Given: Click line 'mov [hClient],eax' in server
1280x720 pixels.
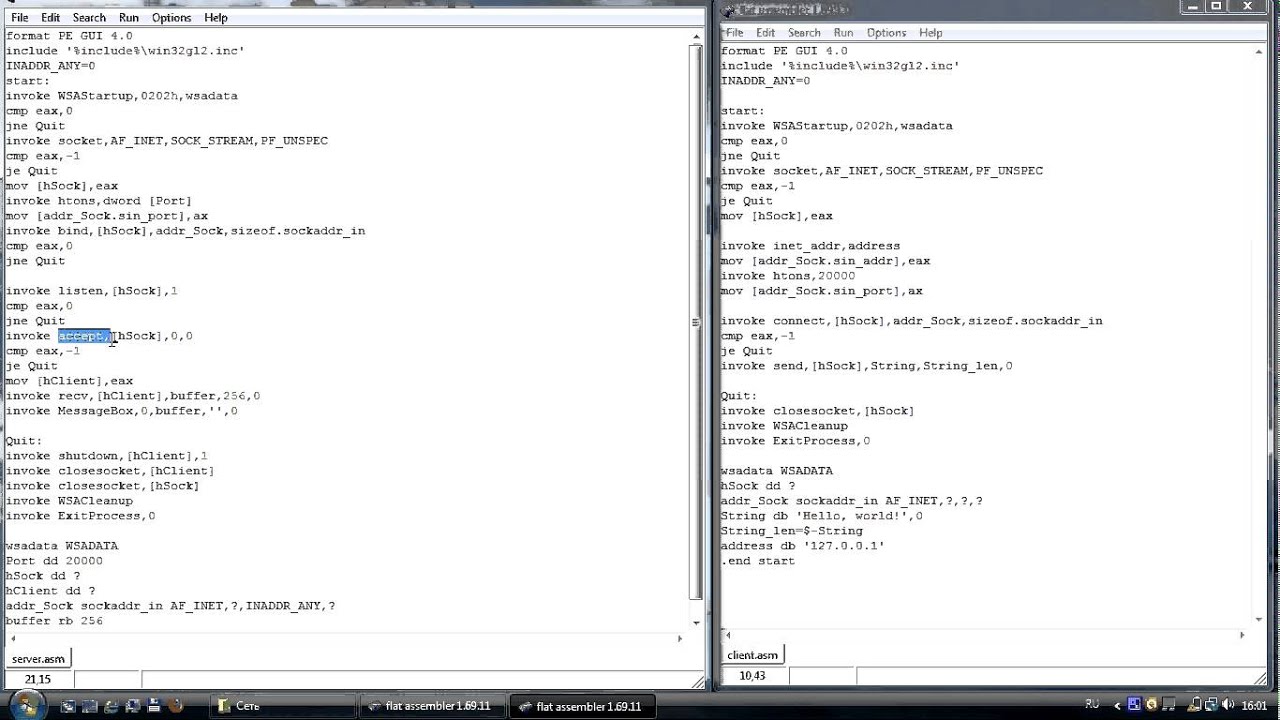Looking at the screenshot, I should tap(69, 381).
